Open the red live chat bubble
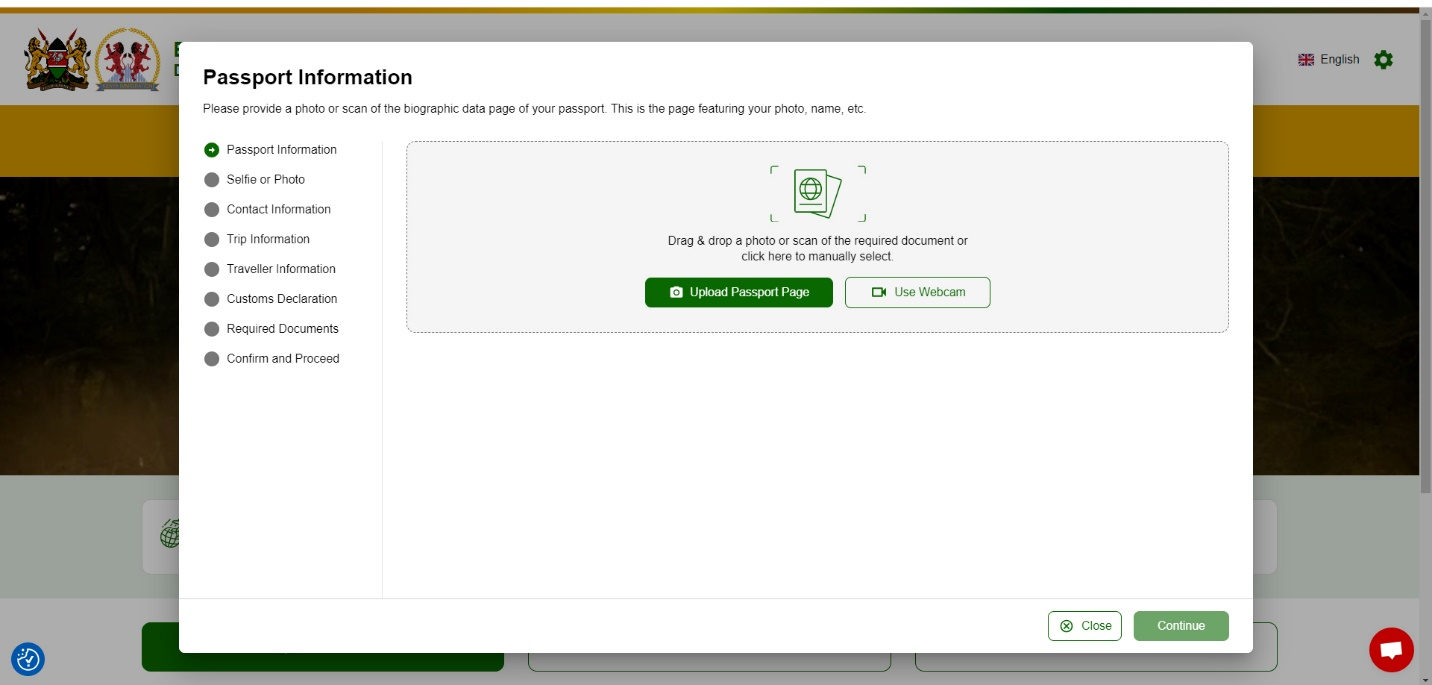1432x685 pixels. coord(1391,650)
